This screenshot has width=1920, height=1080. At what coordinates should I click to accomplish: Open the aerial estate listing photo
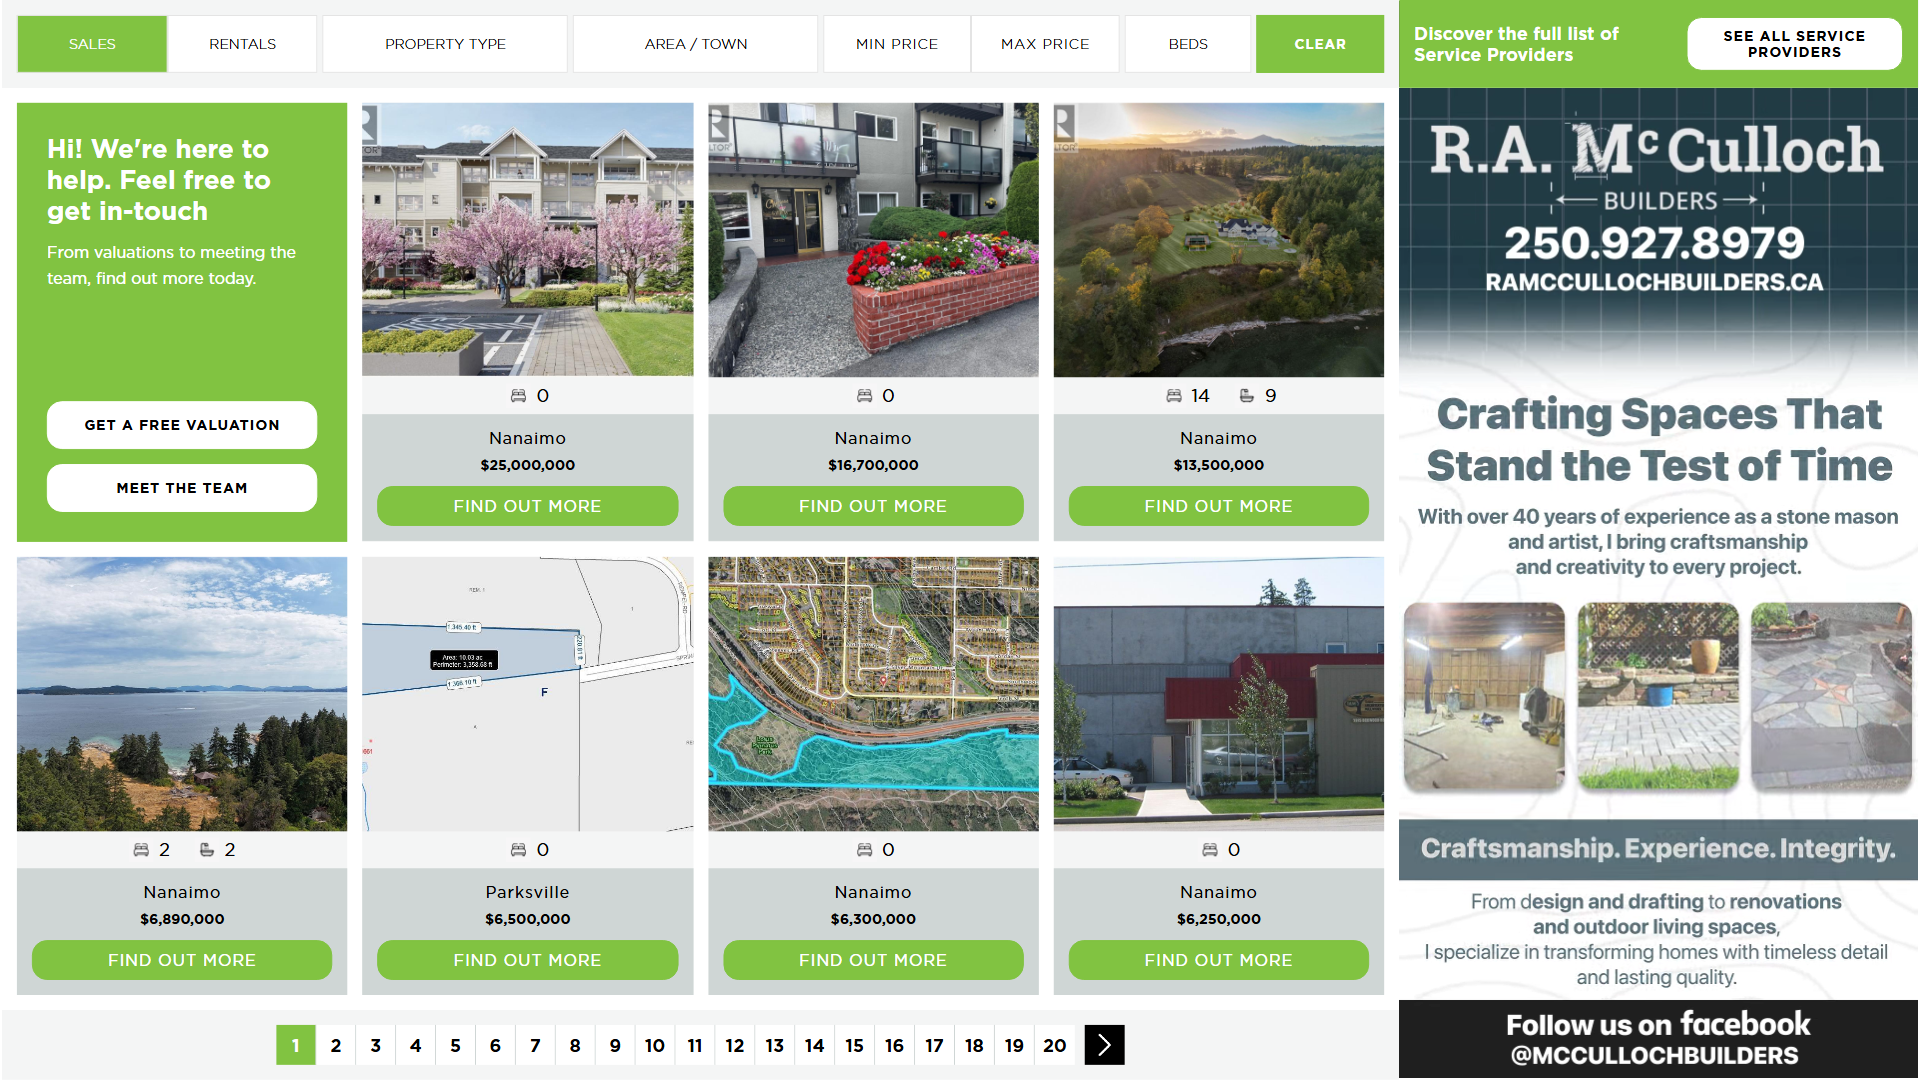pyautogui.click(x=1218, y=240)
